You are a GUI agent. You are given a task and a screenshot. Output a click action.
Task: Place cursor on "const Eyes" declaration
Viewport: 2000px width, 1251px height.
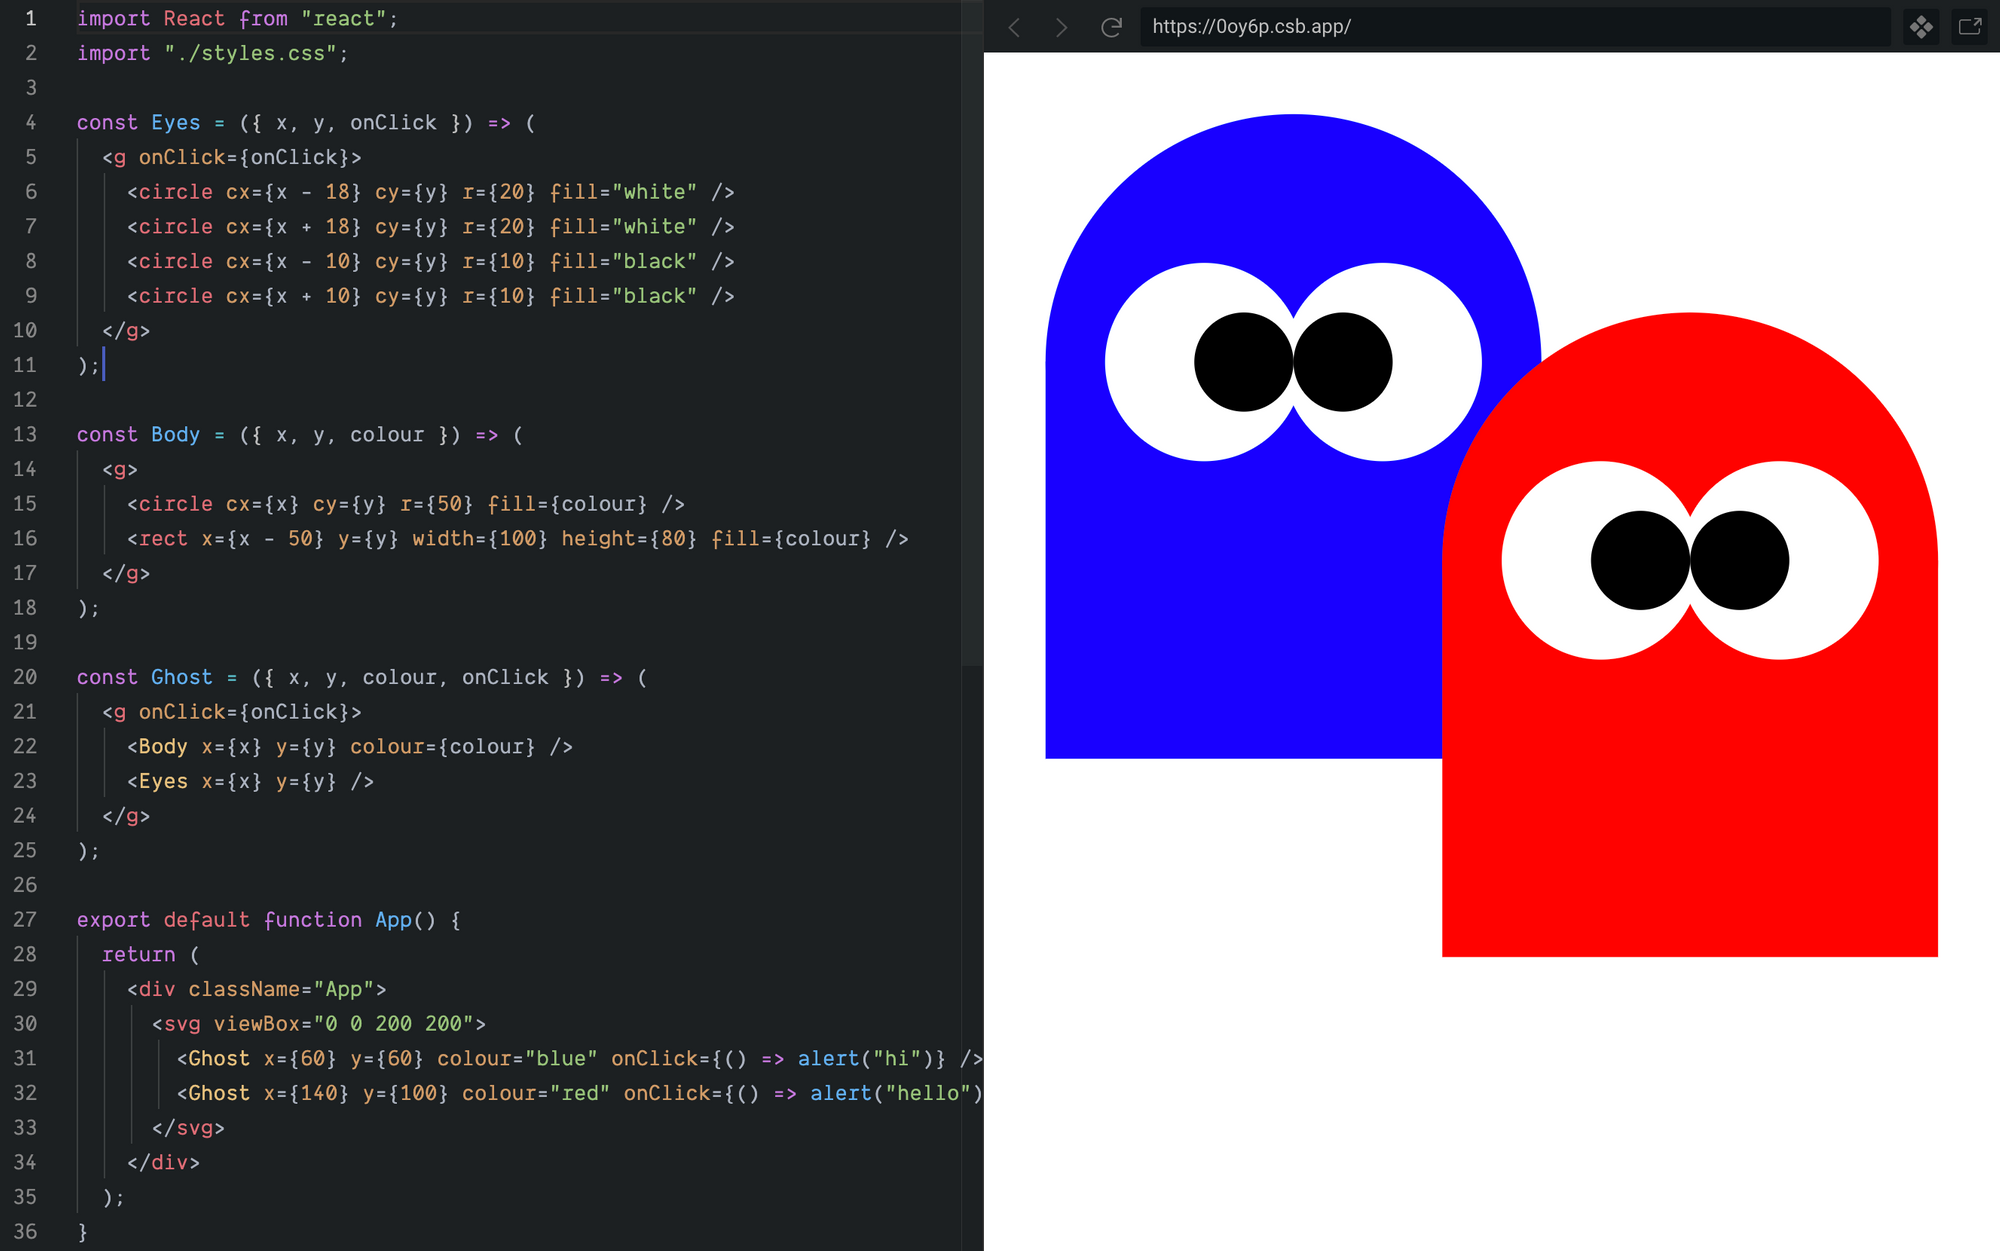tap(175, 123)
